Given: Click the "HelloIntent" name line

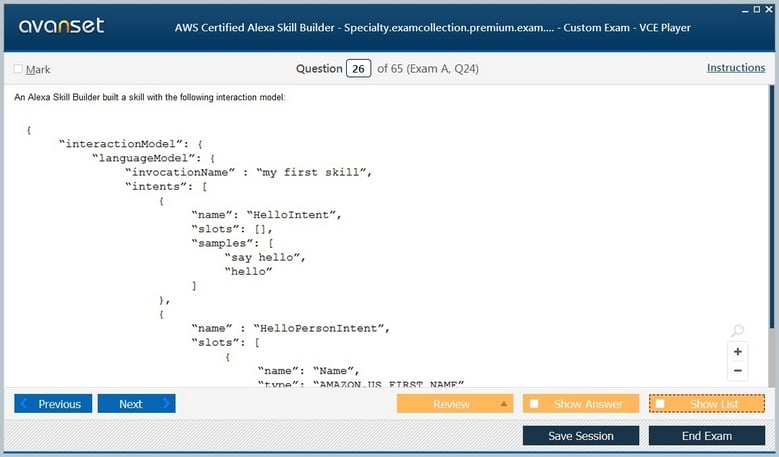Looking at the screenshot, I should (266, 215).
